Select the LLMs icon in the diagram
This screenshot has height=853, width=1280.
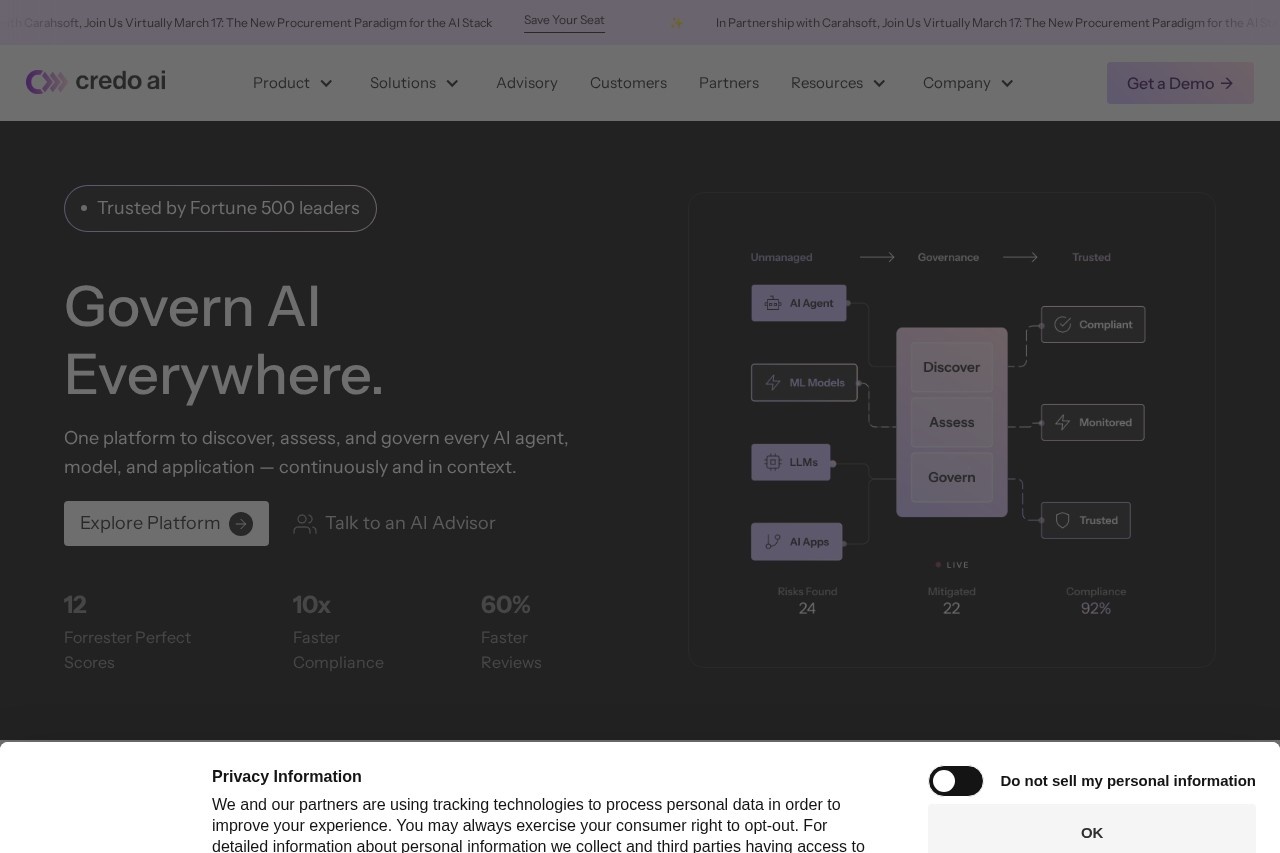(x=773, y=462)
